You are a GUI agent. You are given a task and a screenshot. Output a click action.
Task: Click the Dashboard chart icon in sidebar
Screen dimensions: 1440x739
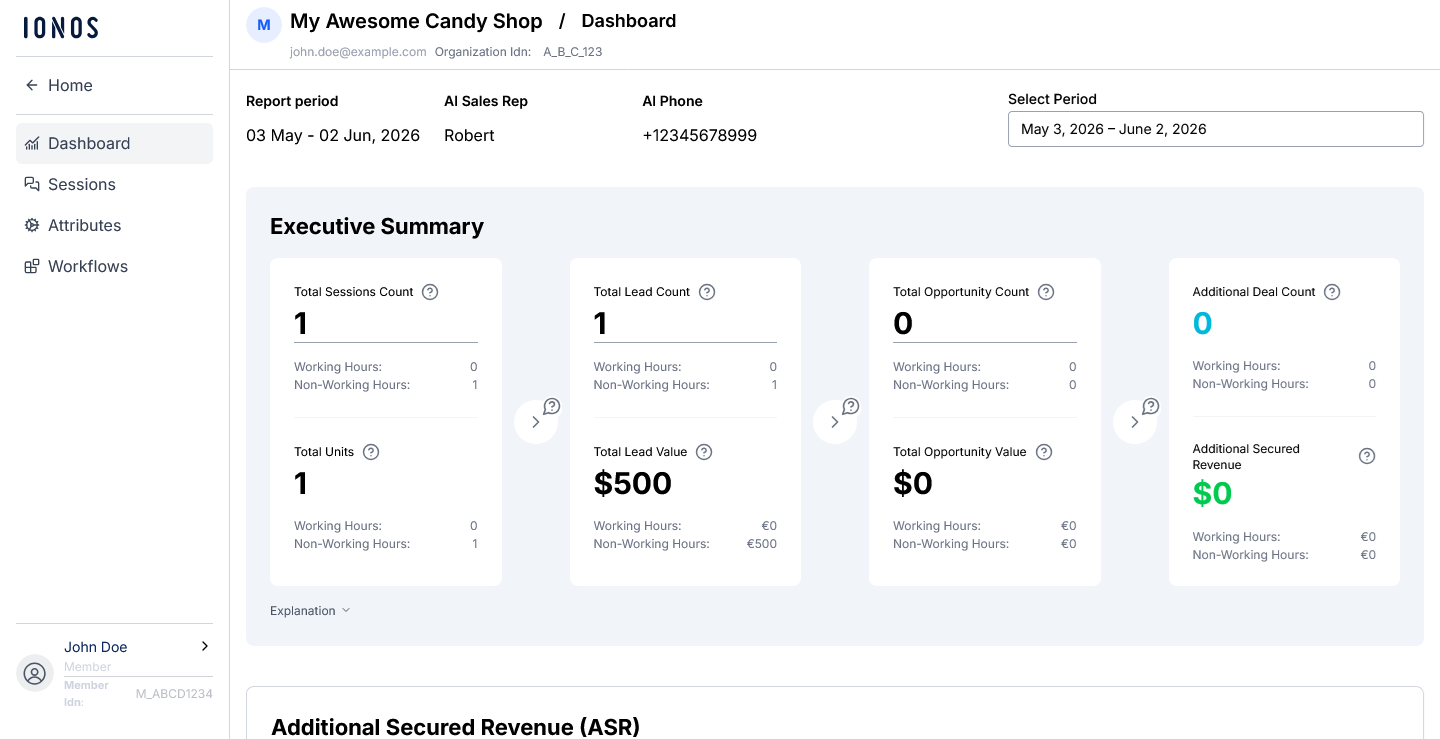coord(32,143)
